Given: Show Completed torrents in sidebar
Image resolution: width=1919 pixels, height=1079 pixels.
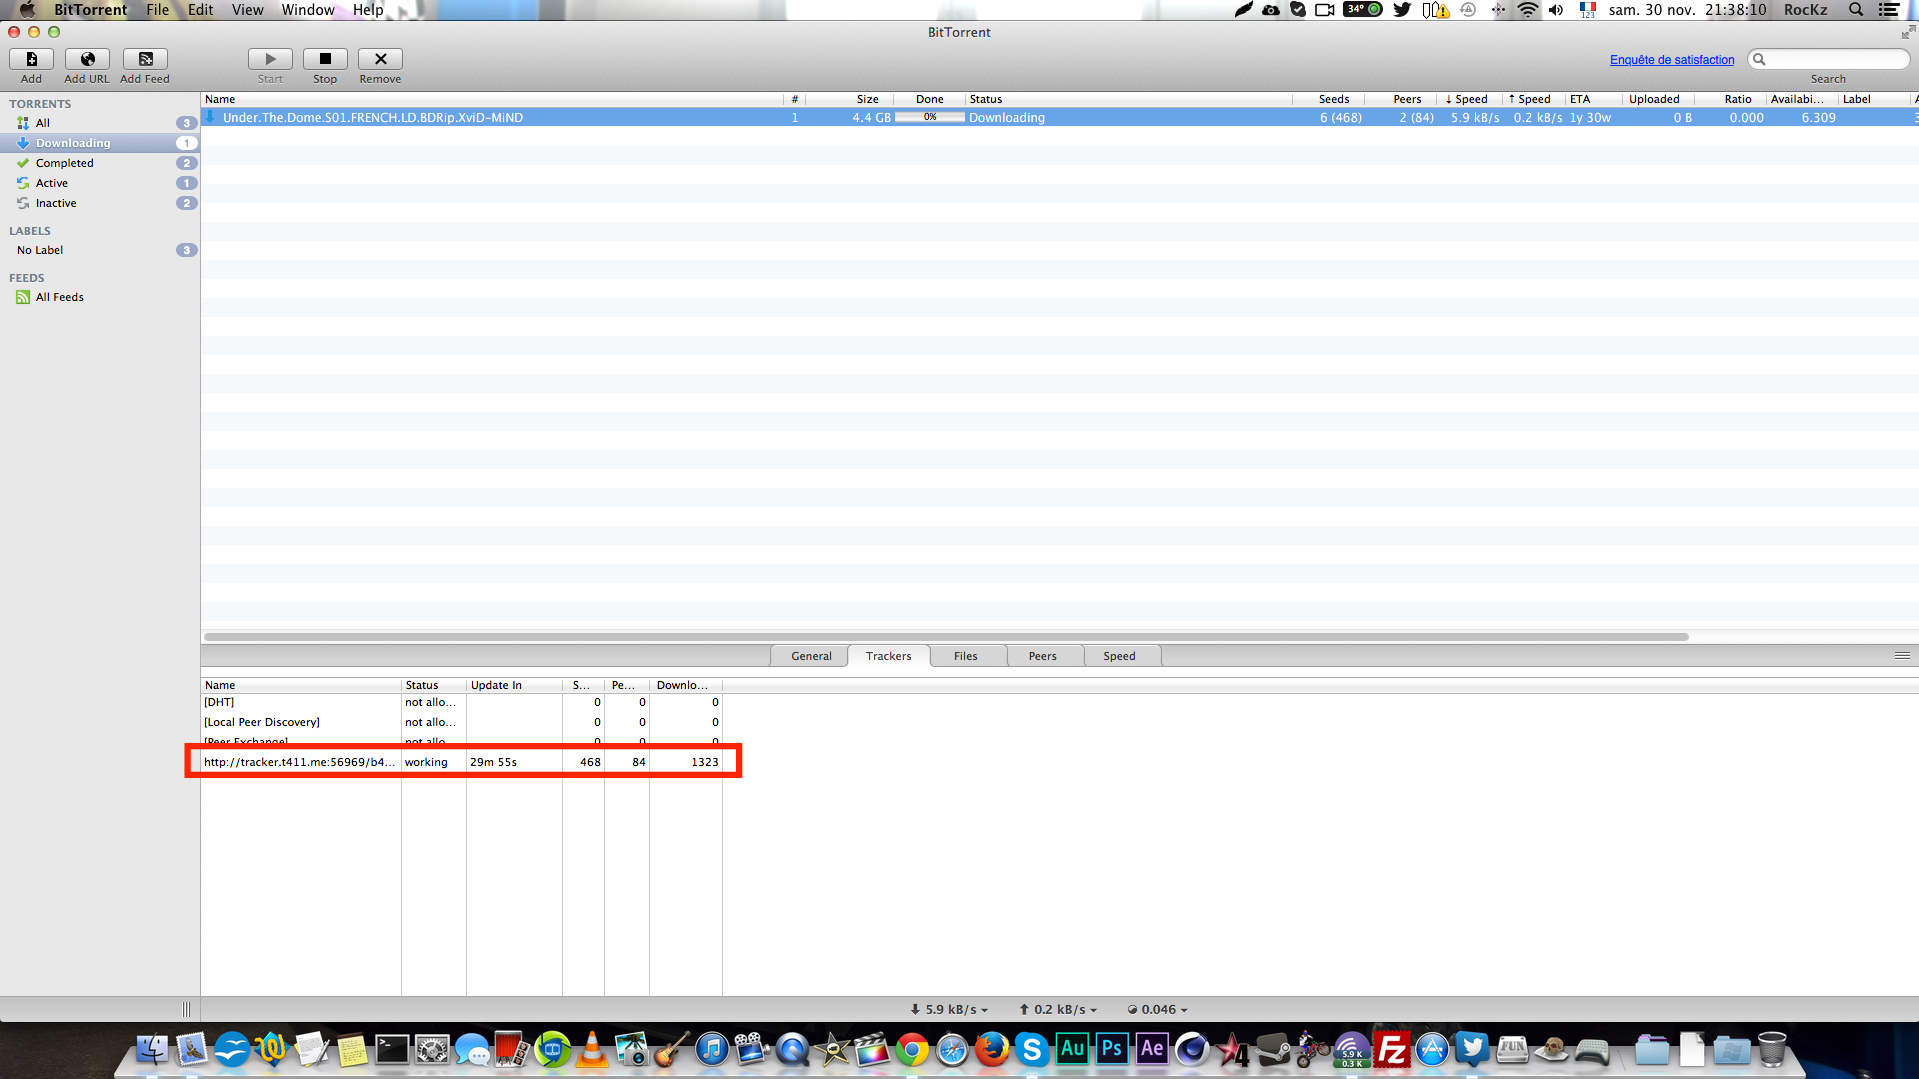Looking at the screenshot, I should tap(100, 163).
